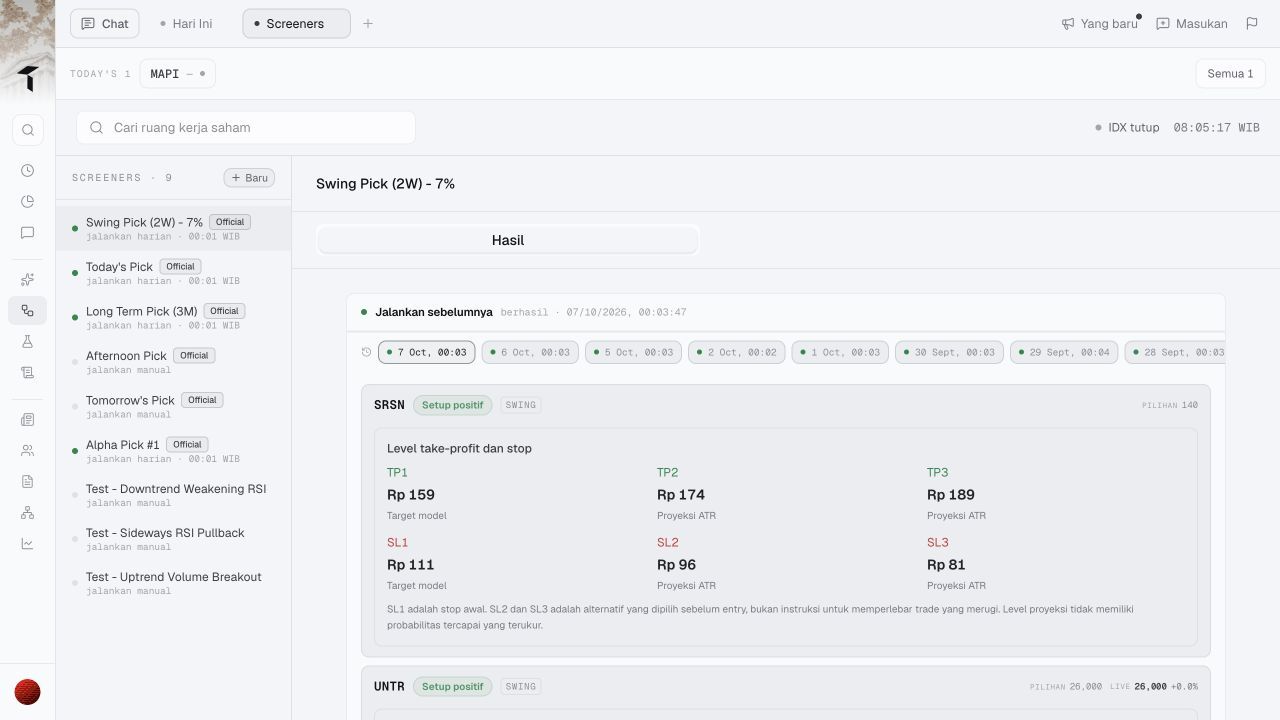The height and width of the screenshot is (720, 1280).
Task: Switch to the Hari Ini tab
Action: click(186, 24)
